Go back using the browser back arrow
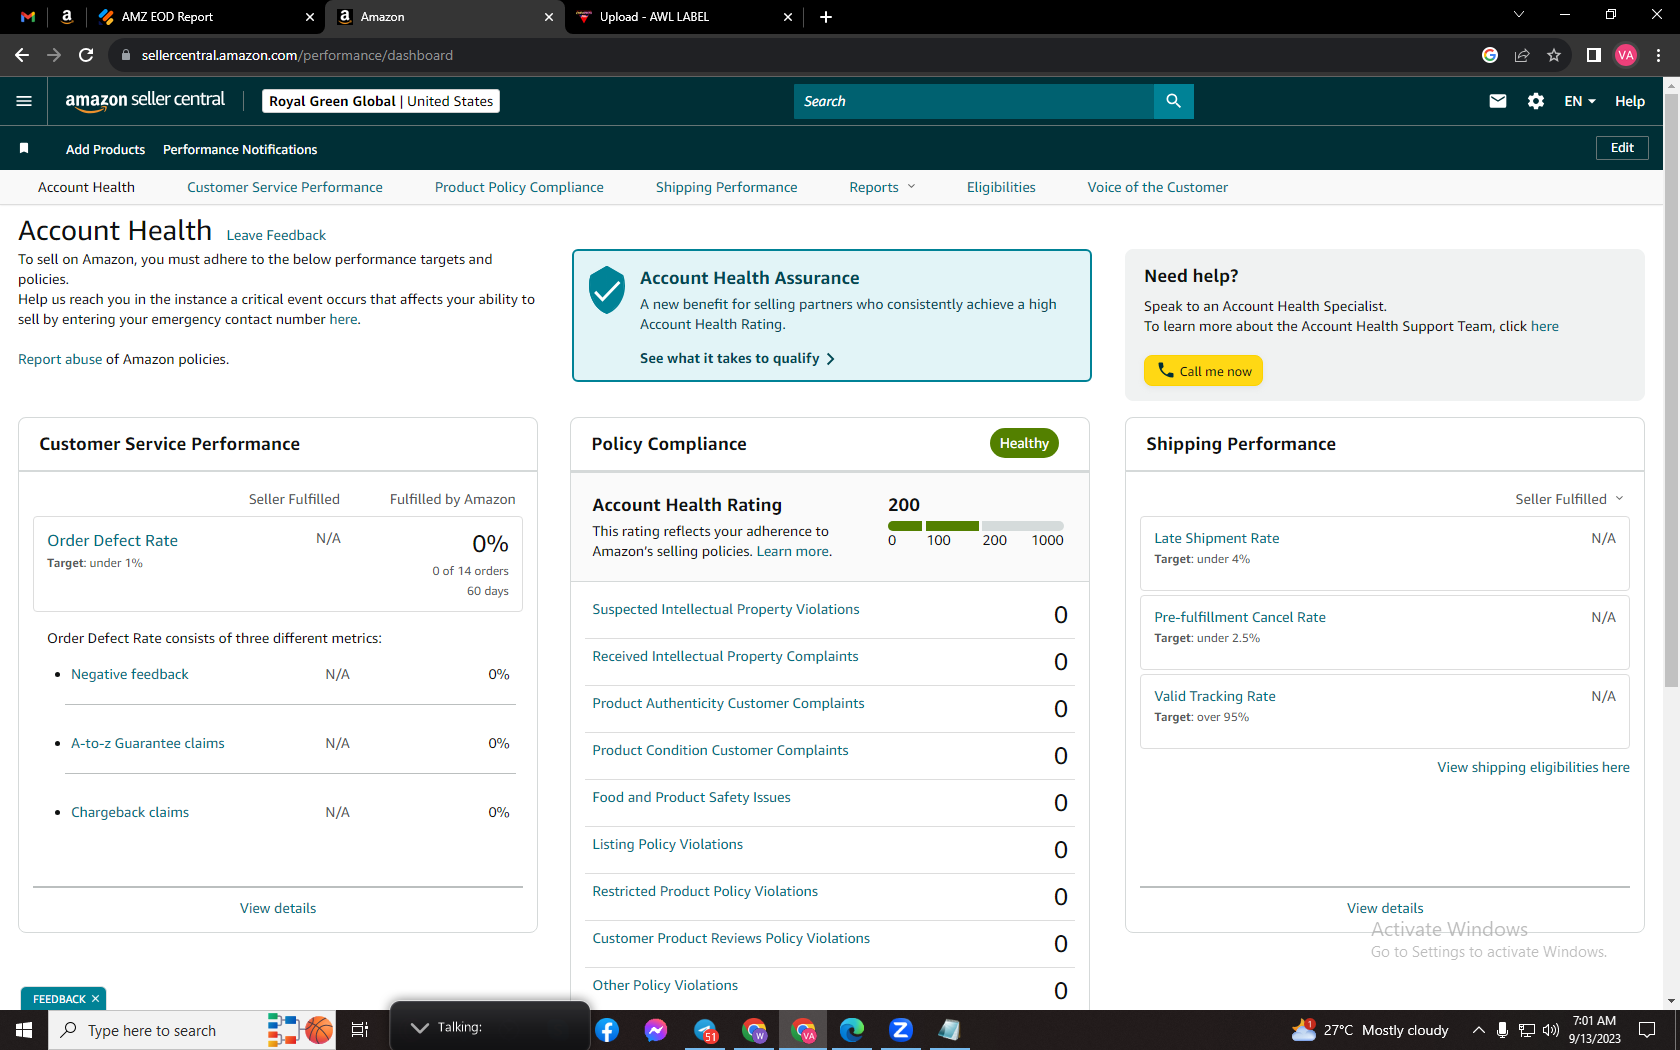 (x=22, y=55)
